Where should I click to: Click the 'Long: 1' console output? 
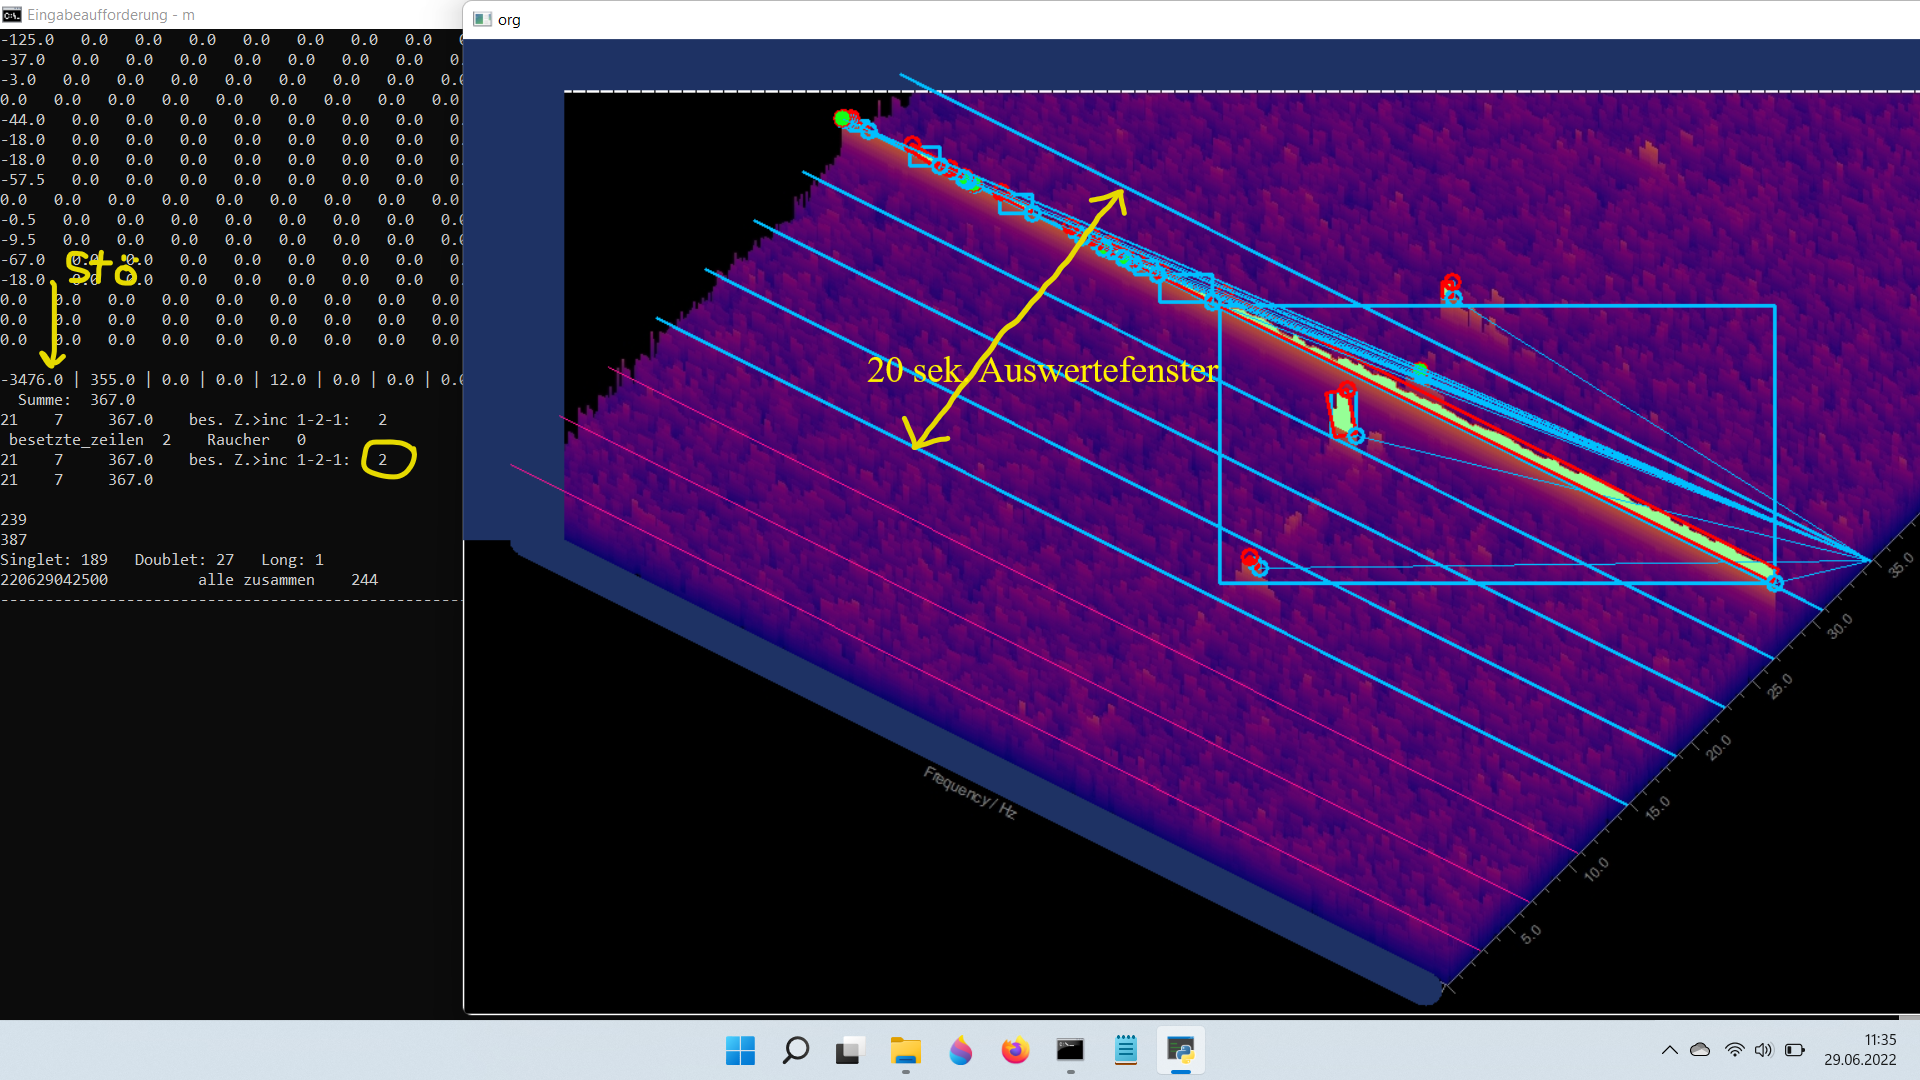click(292, 560)
